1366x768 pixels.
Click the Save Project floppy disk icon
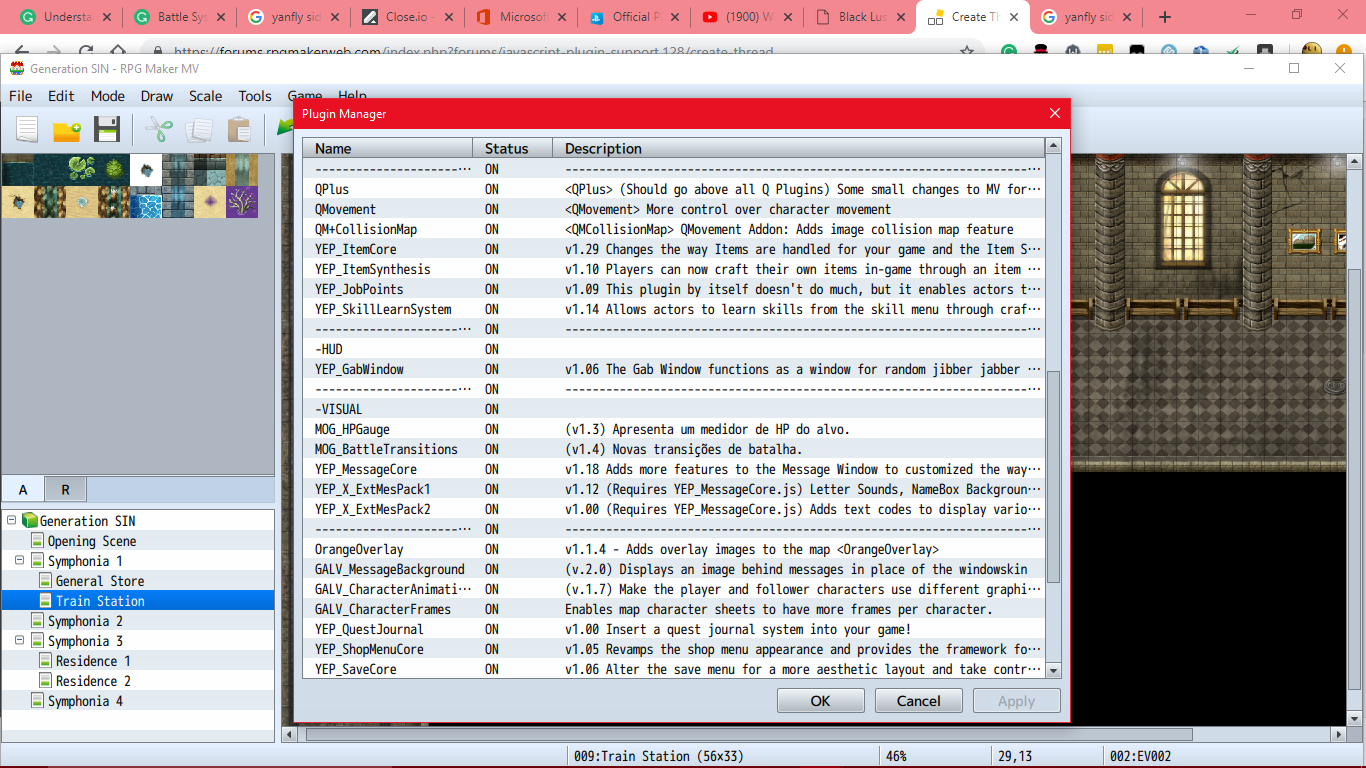[x=107, y=129]
